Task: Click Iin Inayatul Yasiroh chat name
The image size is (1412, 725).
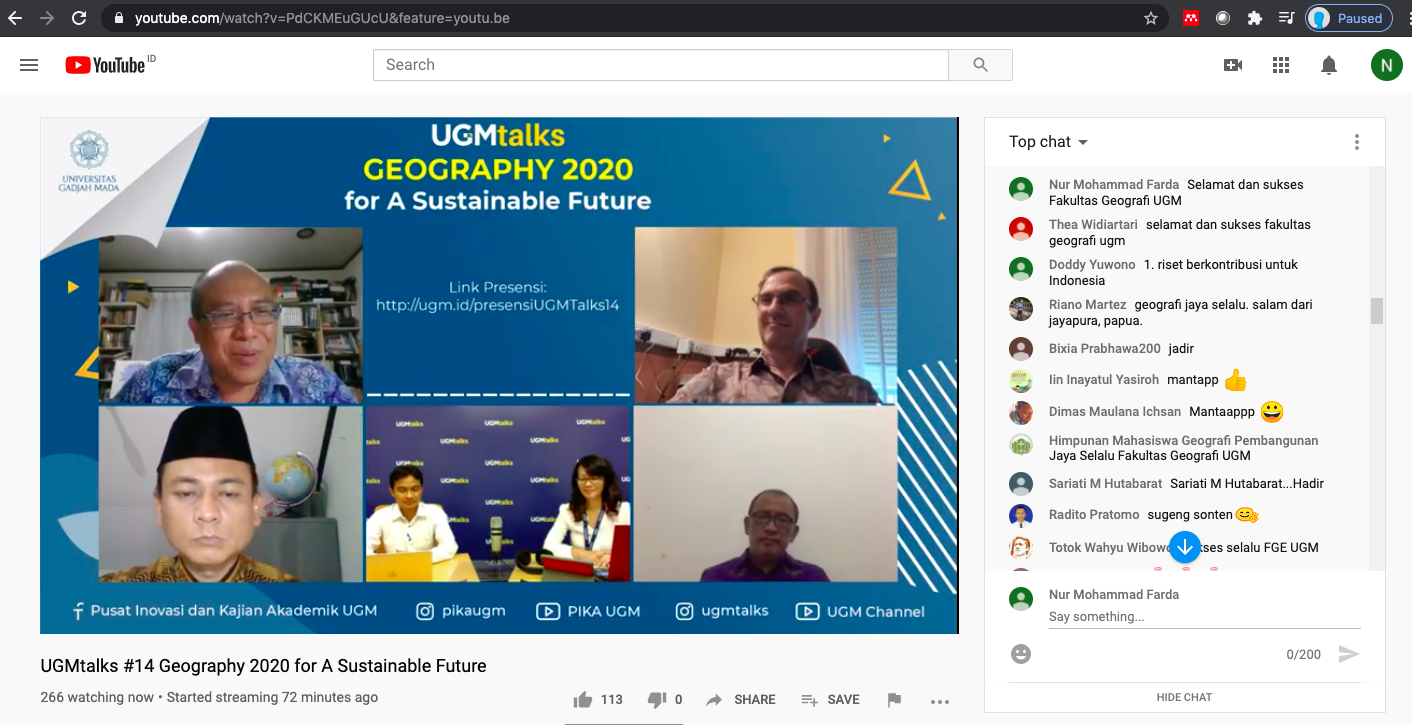Action: [x=1104, y=380]
